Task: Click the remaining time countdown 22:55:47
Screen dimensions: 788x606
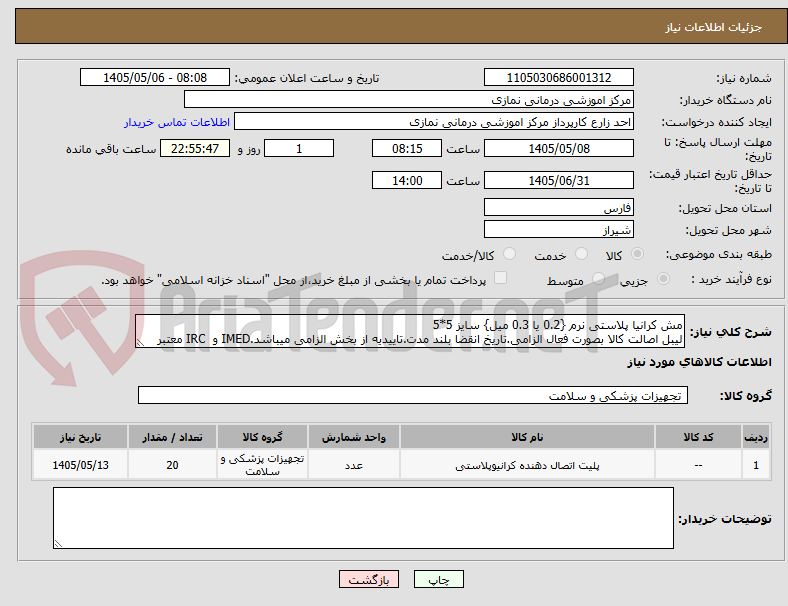Action: (x=195, y=149)
